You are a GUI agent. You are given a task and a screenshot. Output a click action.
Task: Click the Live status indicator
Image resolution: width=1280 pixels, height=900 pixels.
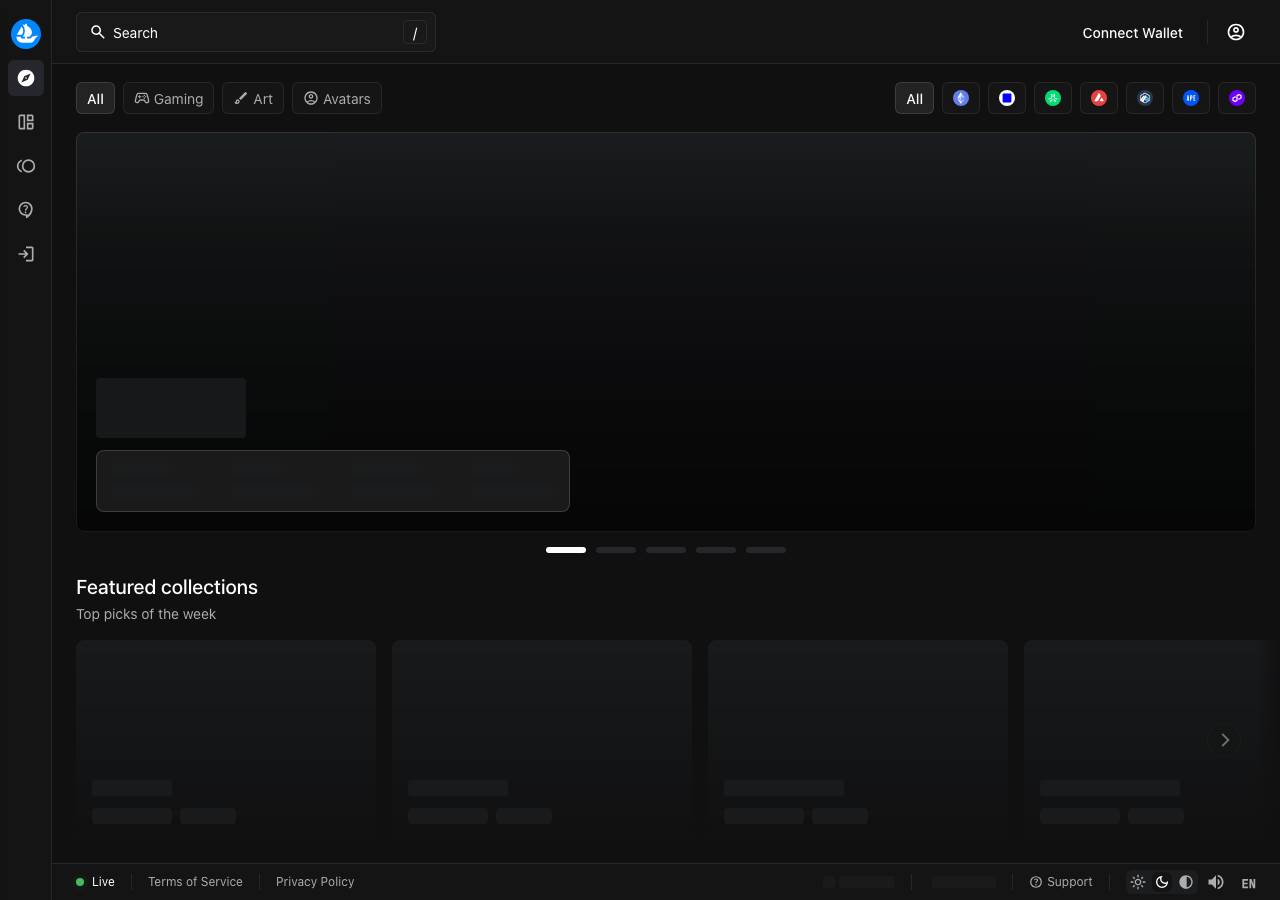95,882
